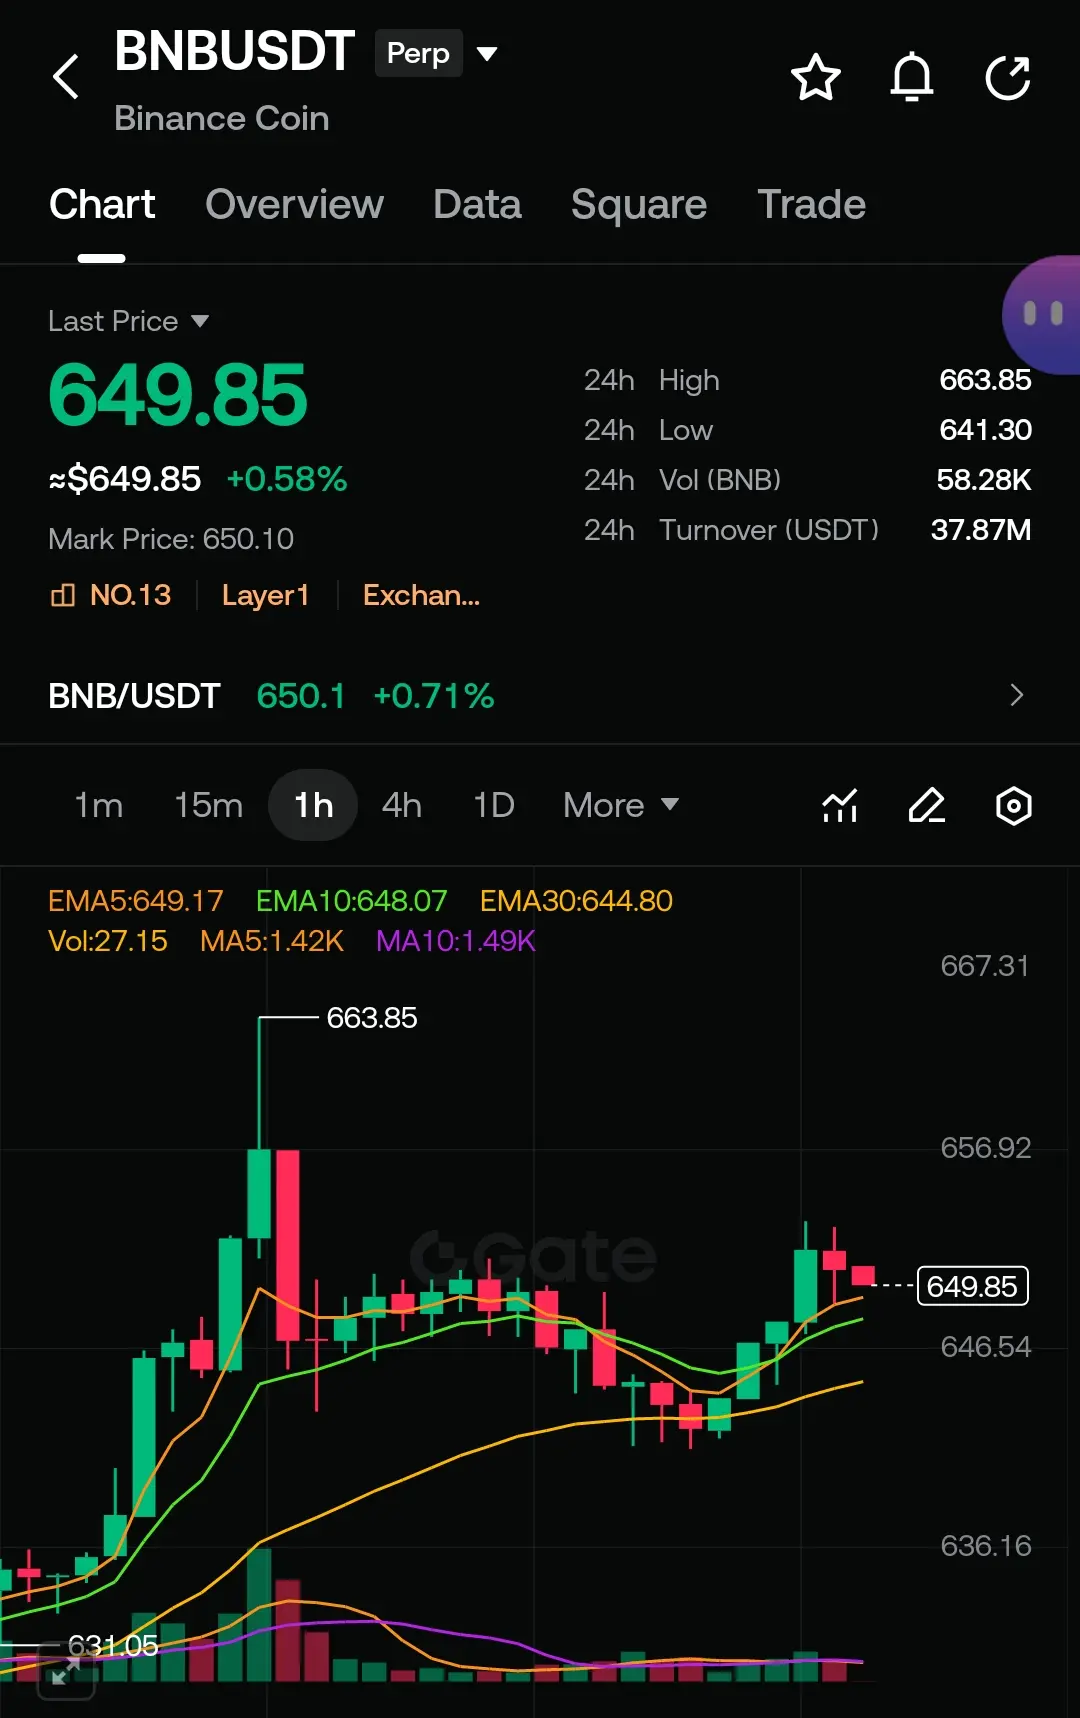Tap the 24h Turnover value 37.87M
Viewport: 1080px width, 1718px height.
coord(981,530)
